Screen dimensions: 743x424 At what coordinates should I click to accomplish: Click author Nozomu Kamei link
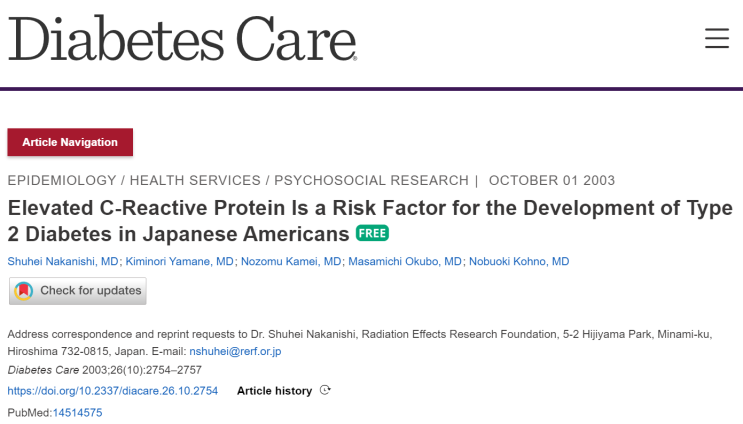(290, 261)
